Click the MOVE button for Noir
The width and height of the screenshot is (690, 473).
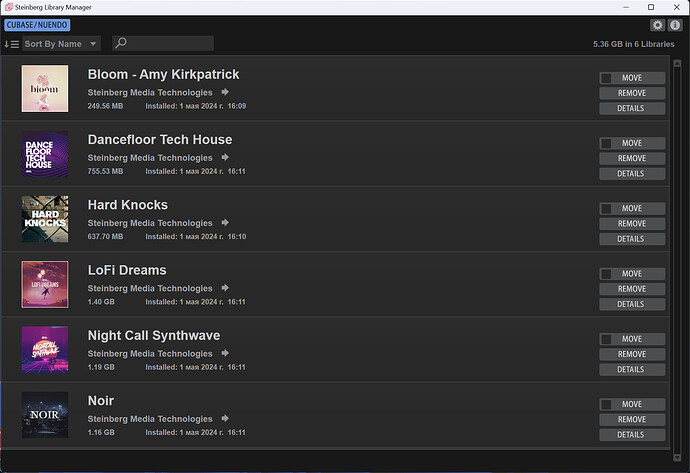(x=632, y=404)
